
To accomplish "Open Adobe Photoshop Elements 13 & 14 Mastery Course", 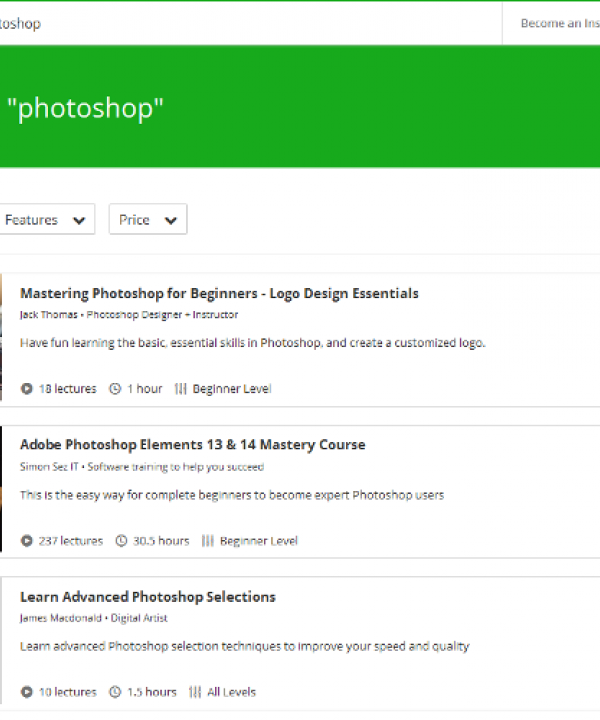I will (x=192, y=444).
